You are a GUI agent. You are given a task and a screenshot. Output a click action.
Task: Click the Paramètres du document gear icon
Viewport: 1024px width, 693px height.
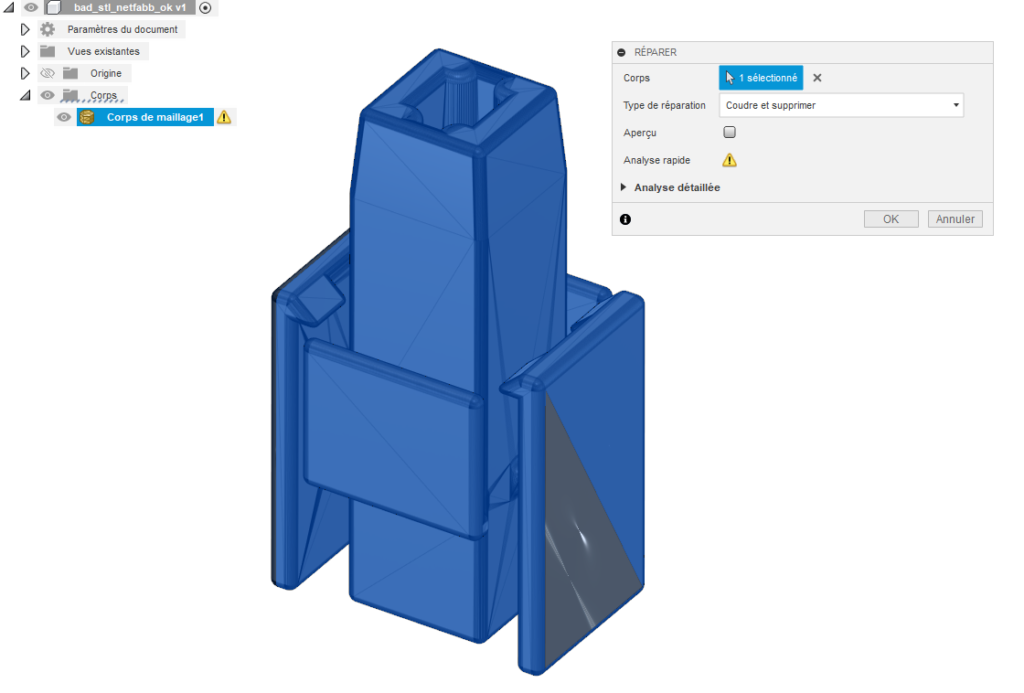coord(45,29)
